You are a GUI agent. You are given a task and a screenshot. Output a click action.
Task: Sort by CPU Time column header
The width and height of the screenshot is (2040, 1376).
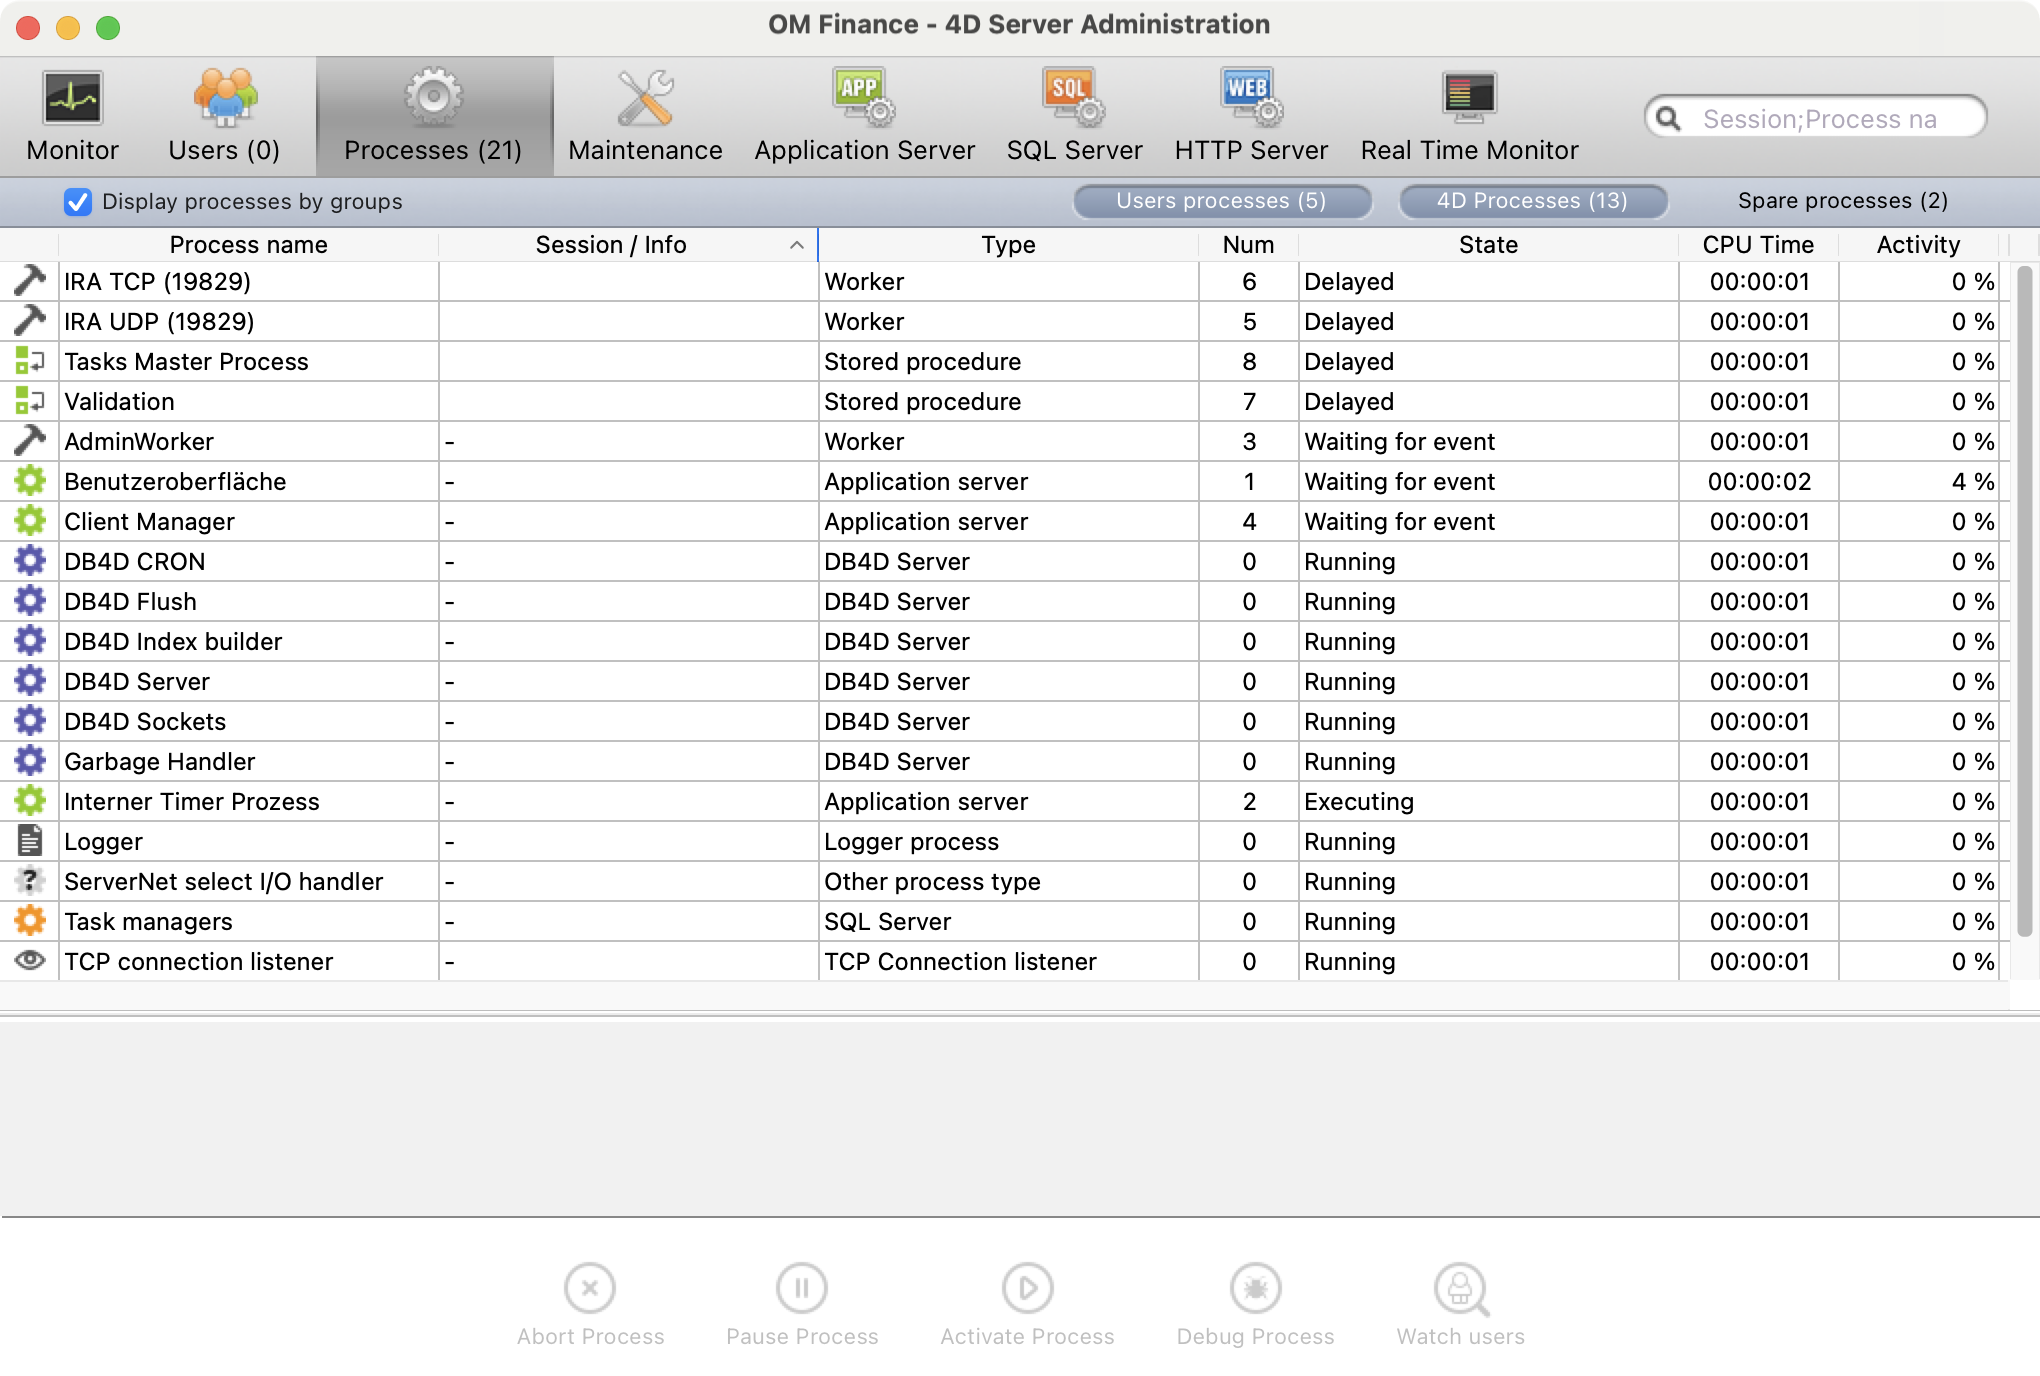[1758, 245]
